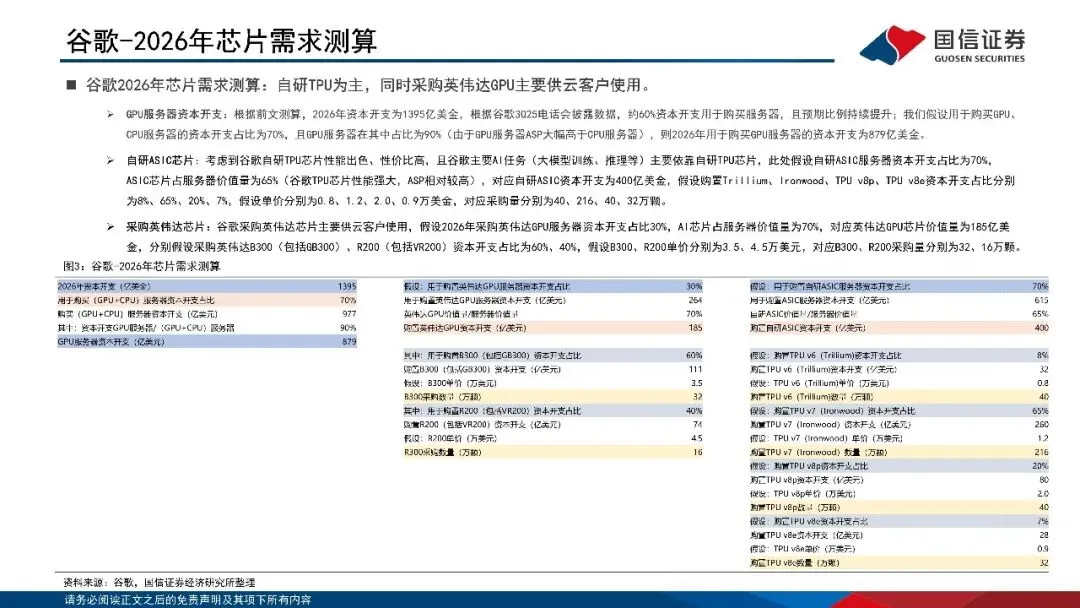Click the slide title 谷歌-2026年芯片需求测算
The width and height of the screenshot is (1080, 608).
[221, 41]
